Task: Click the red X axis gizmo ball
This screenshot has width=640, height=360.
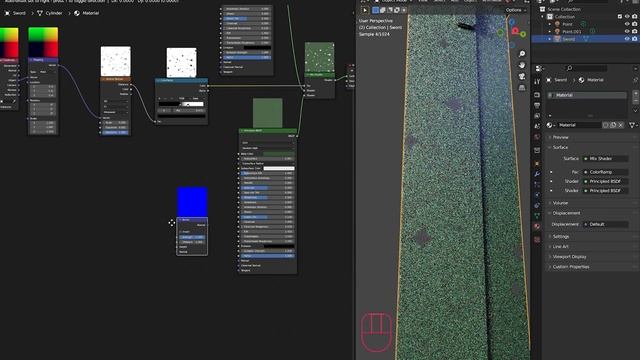Action: (x=515, y=31)
